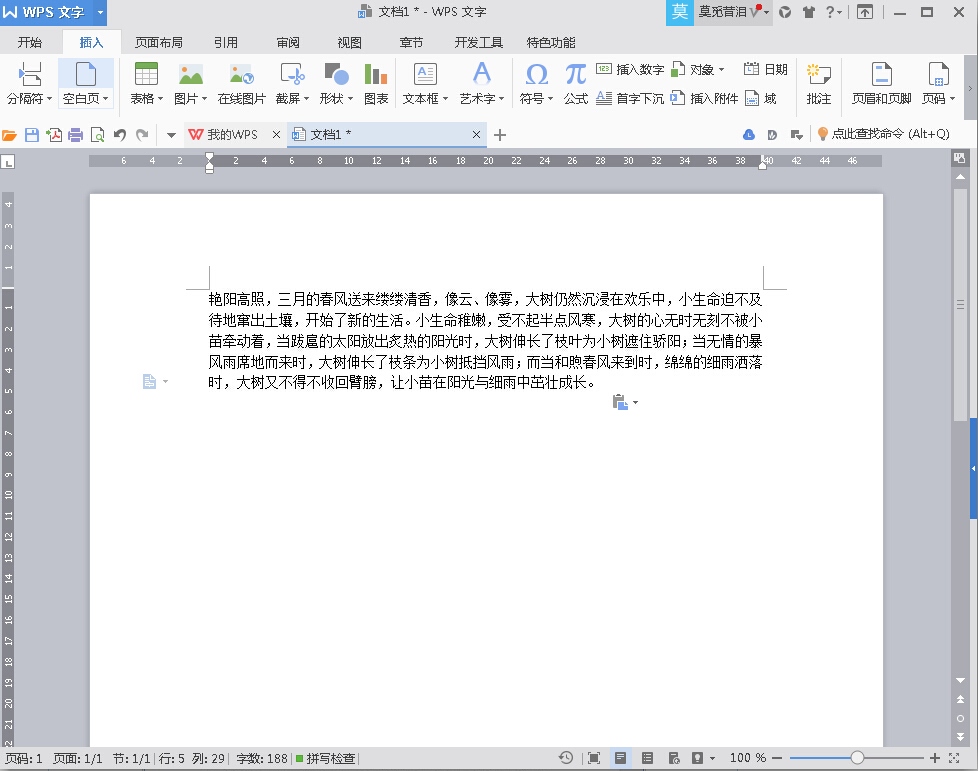Click the print icon in quick toolbar

75,135
